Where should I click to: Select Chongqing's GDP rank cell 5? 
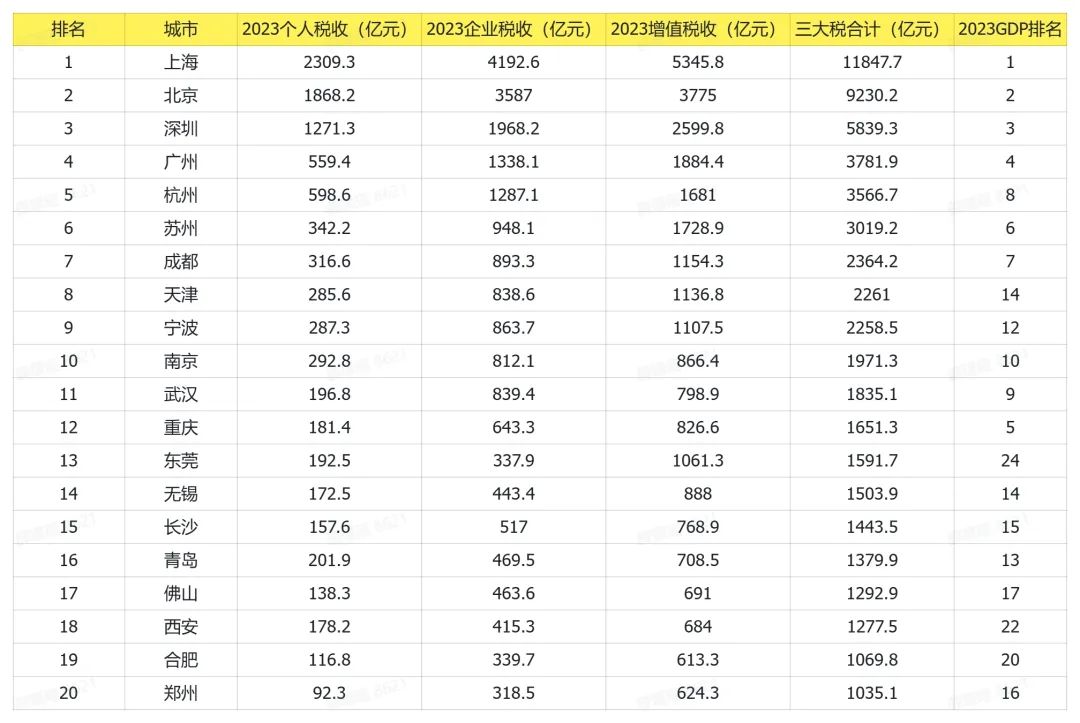point(1010,427)
